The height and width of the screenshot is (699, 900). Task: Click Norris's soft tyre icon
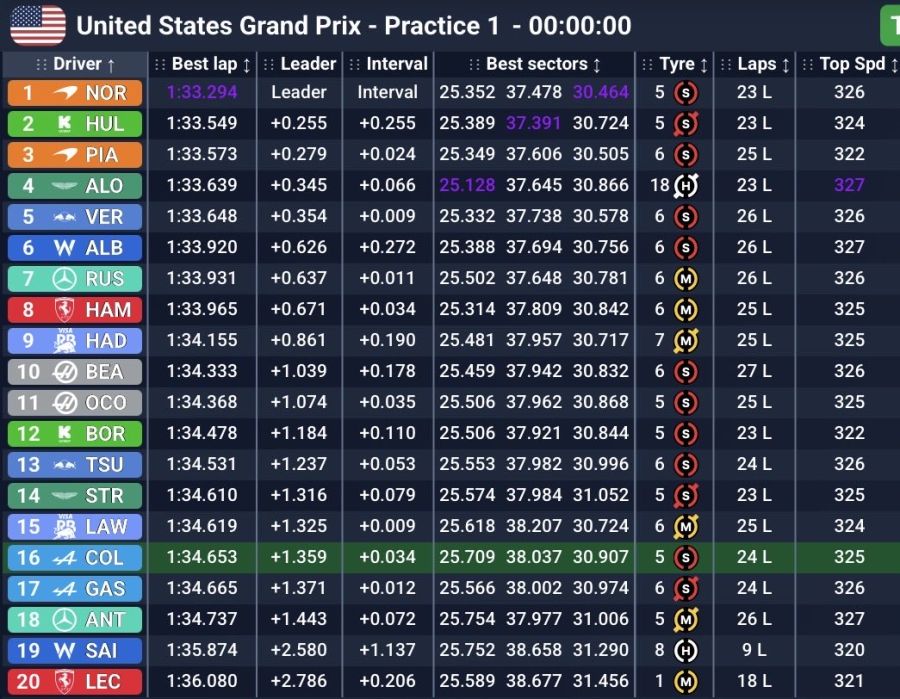pos(685,93)
